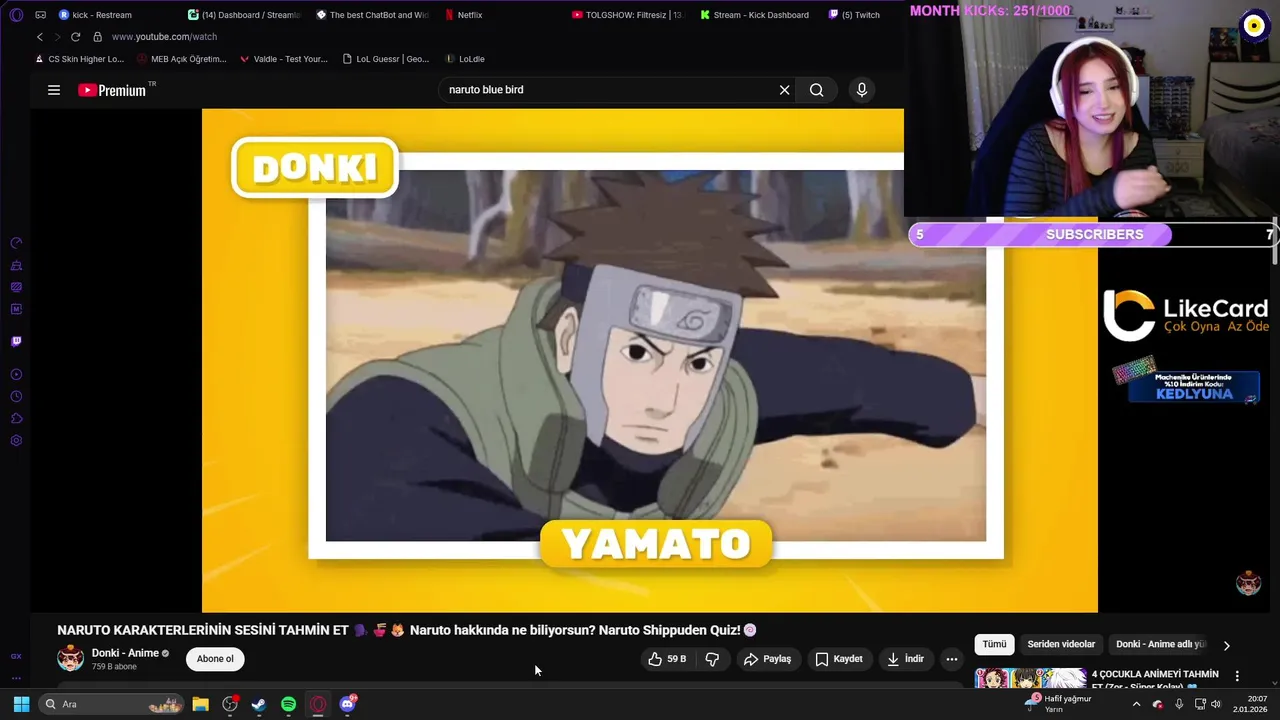Select the Seriden videolar chip
Image resolution: width=1280 pixels, height=720 pixels.
(x=1061, y=645)
